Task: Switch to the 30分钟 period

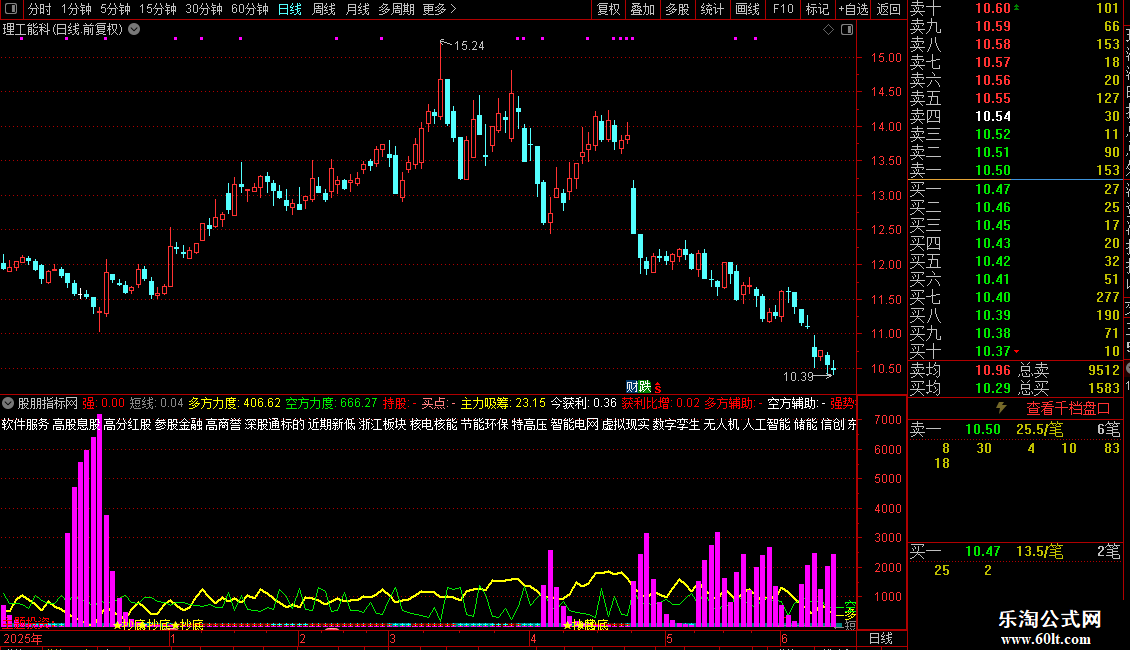Action: tap(203, 9)
